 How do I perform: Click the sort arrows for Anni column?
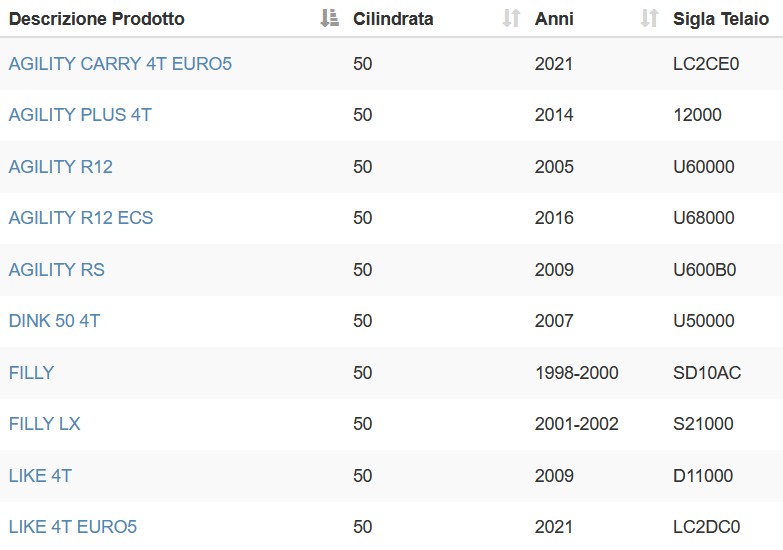(649, 18)
